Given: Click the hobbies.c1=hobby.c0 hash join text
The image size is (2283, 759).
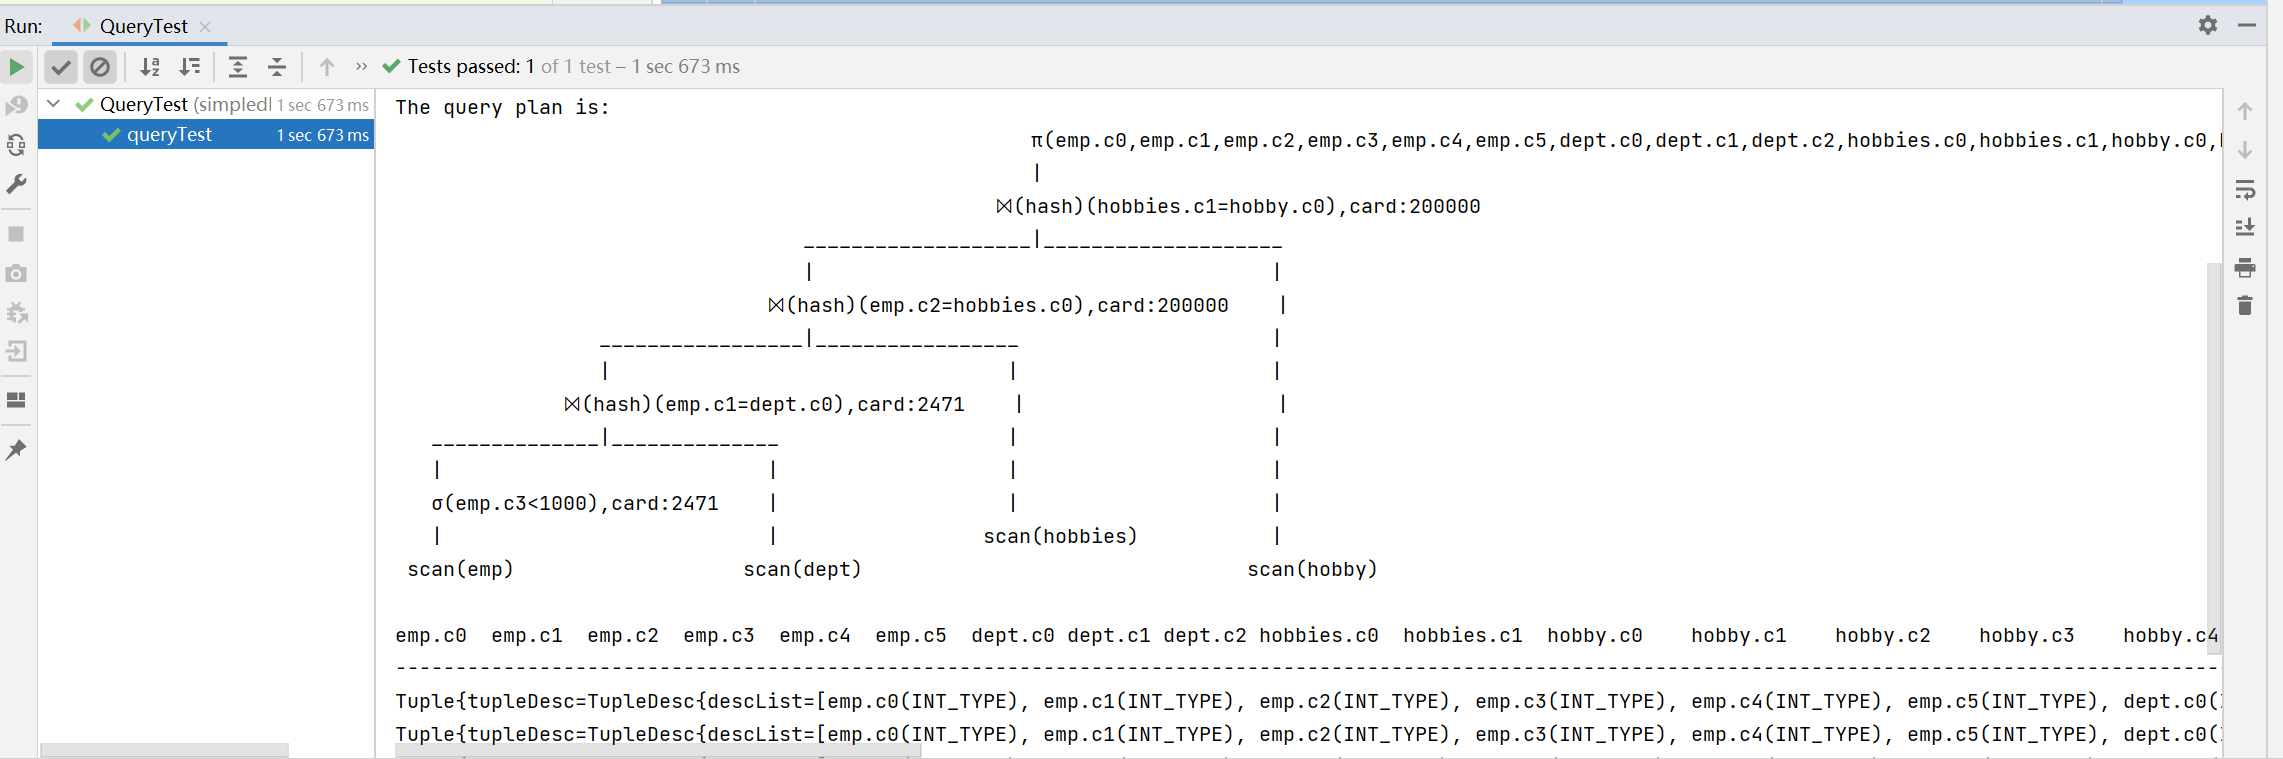Looking at the screenshot, I should (x=1238, y=206).
